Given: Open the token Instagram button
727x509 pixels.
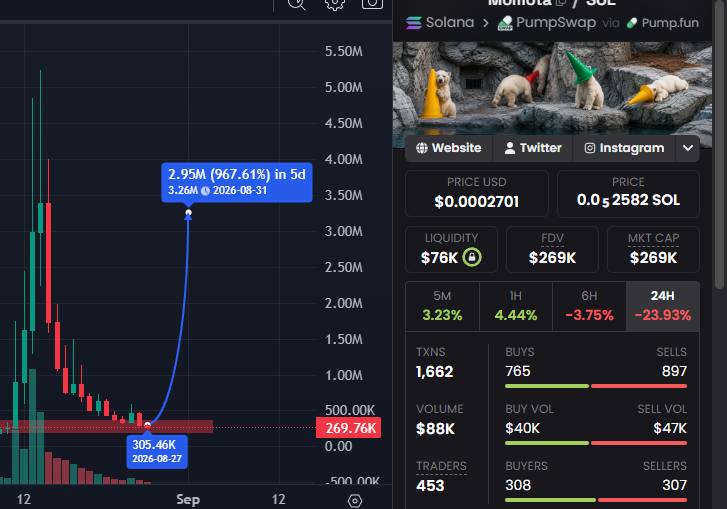Looking at the screenshot, I should (x=624, y=148).
